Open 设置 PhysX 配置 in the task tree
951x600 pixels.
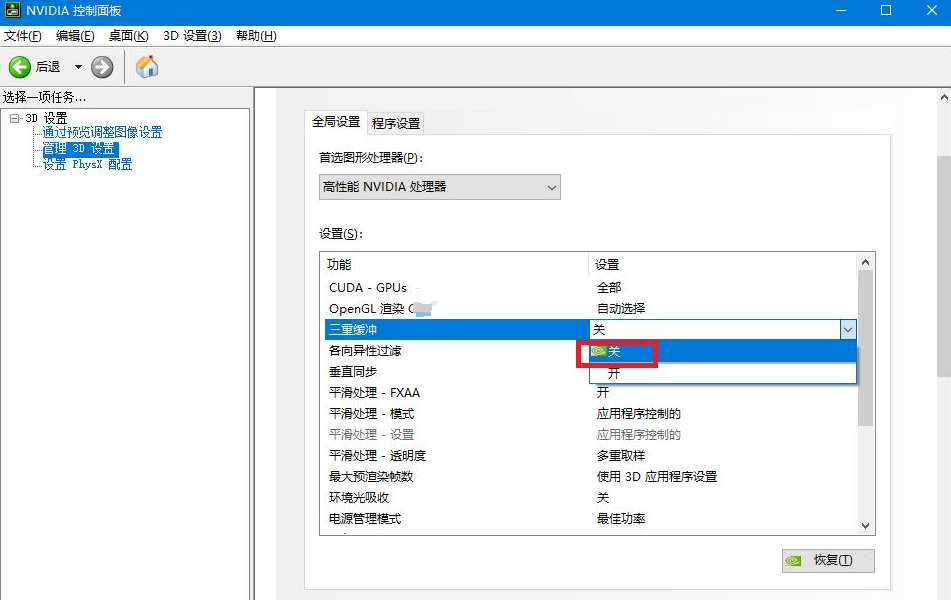click(87, 164)
